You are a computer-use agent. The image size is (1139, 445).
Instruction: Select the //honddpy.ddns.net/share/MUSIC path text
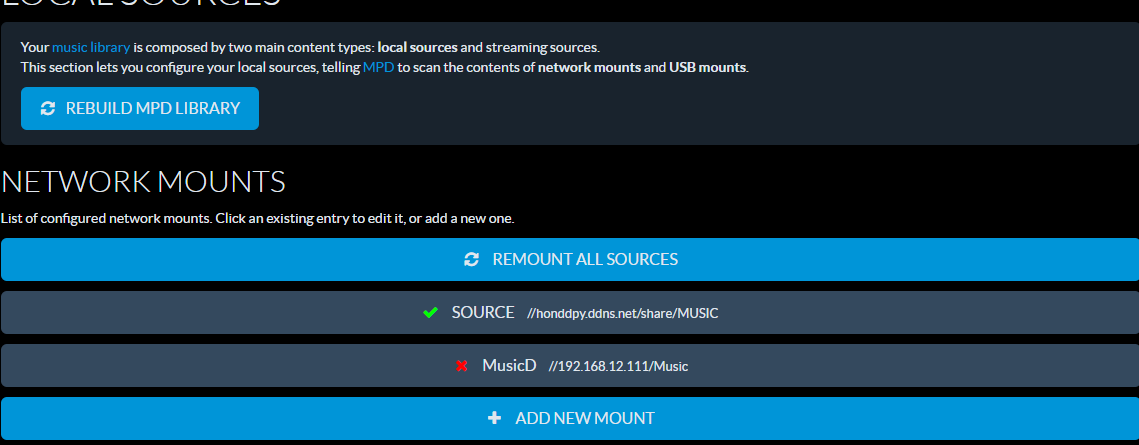pos(623,314)
